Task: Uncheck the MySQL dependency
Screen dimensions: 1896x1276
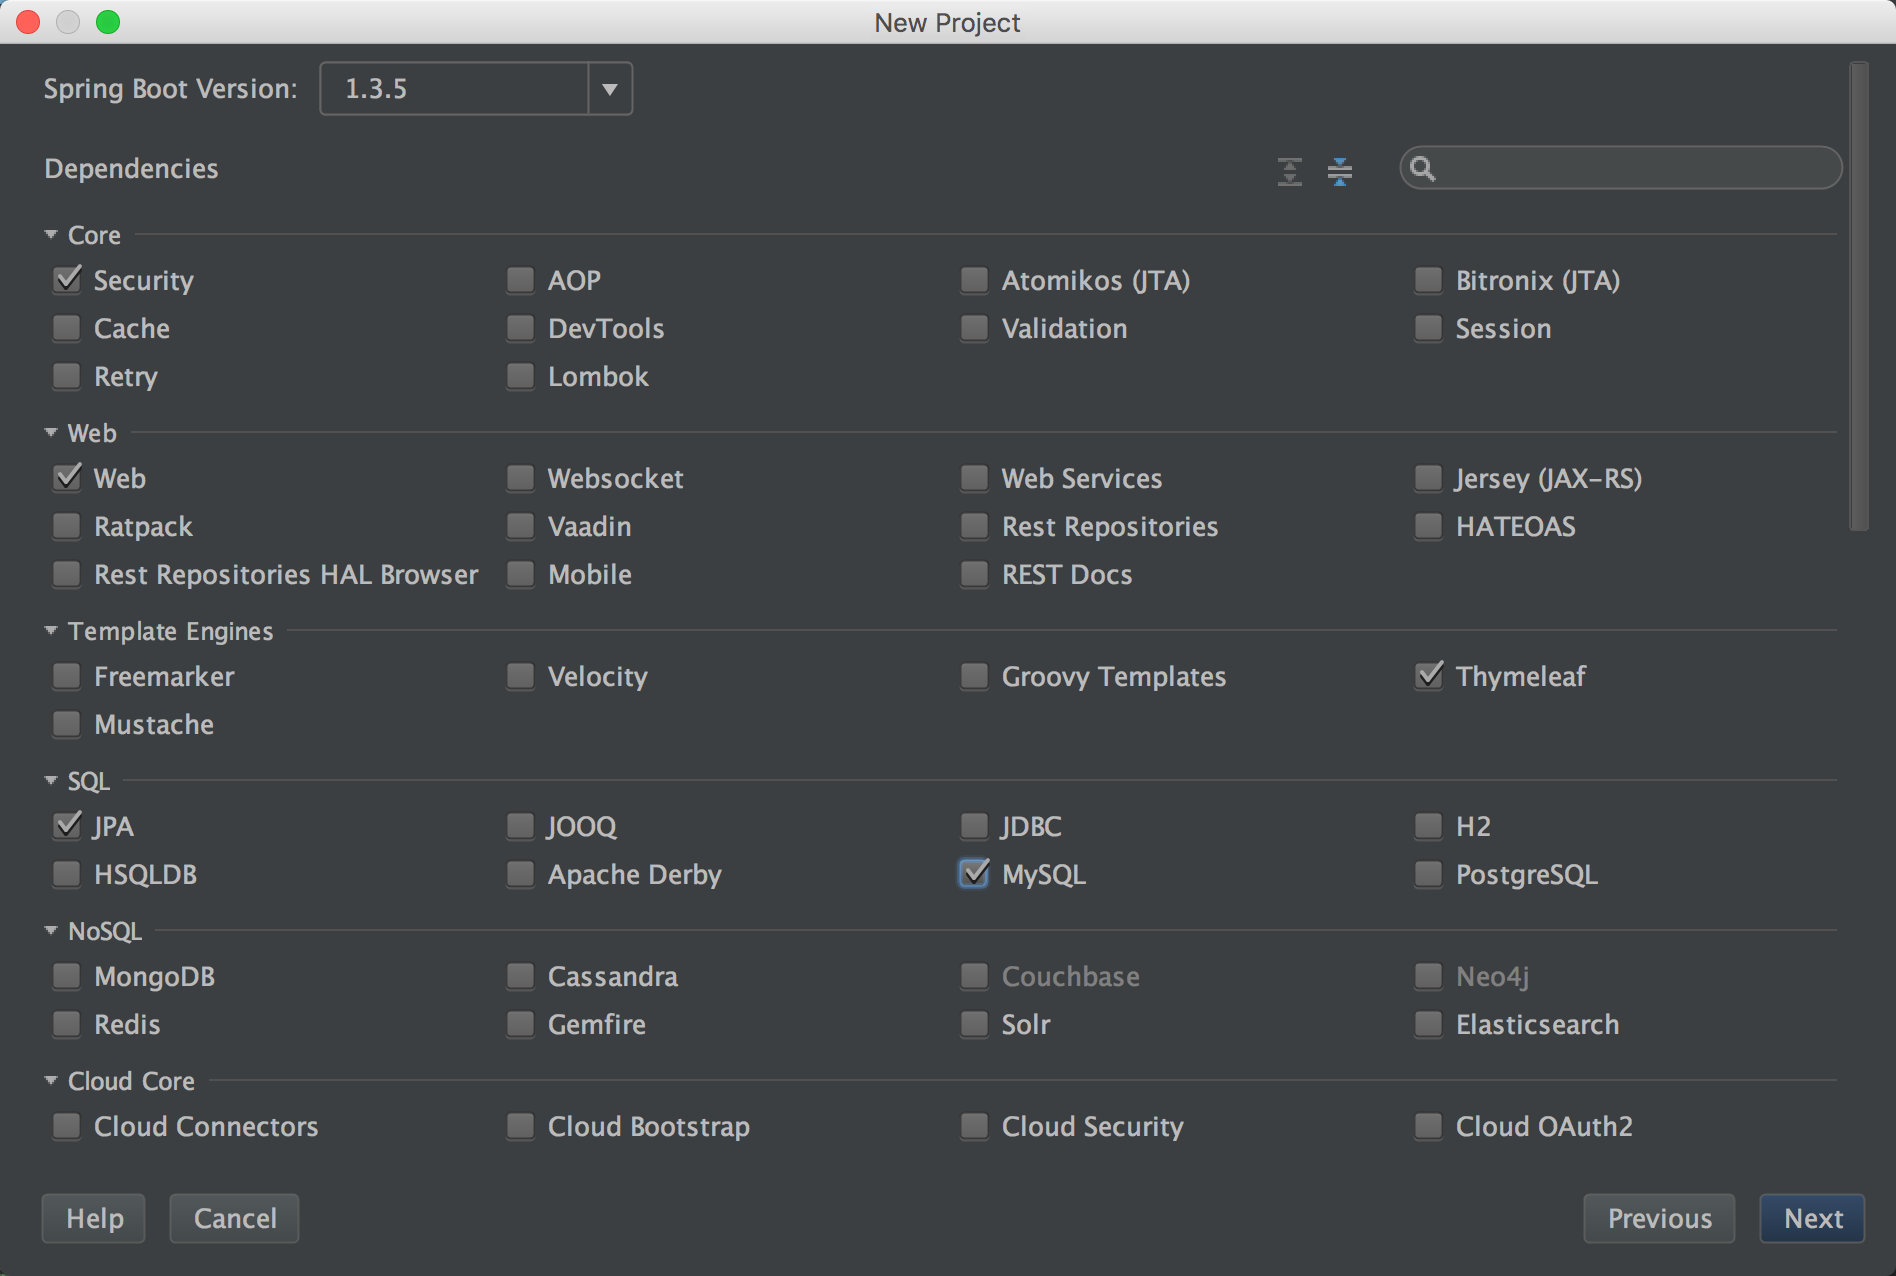Action: [x=974, y=873]
